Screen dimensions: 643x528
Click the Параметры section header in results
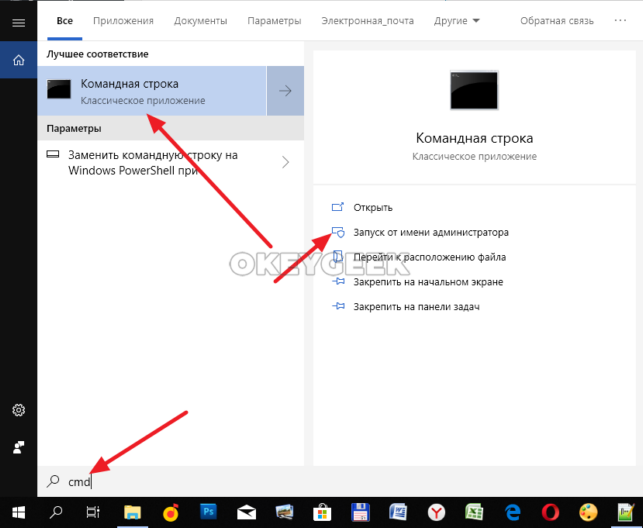74,128
